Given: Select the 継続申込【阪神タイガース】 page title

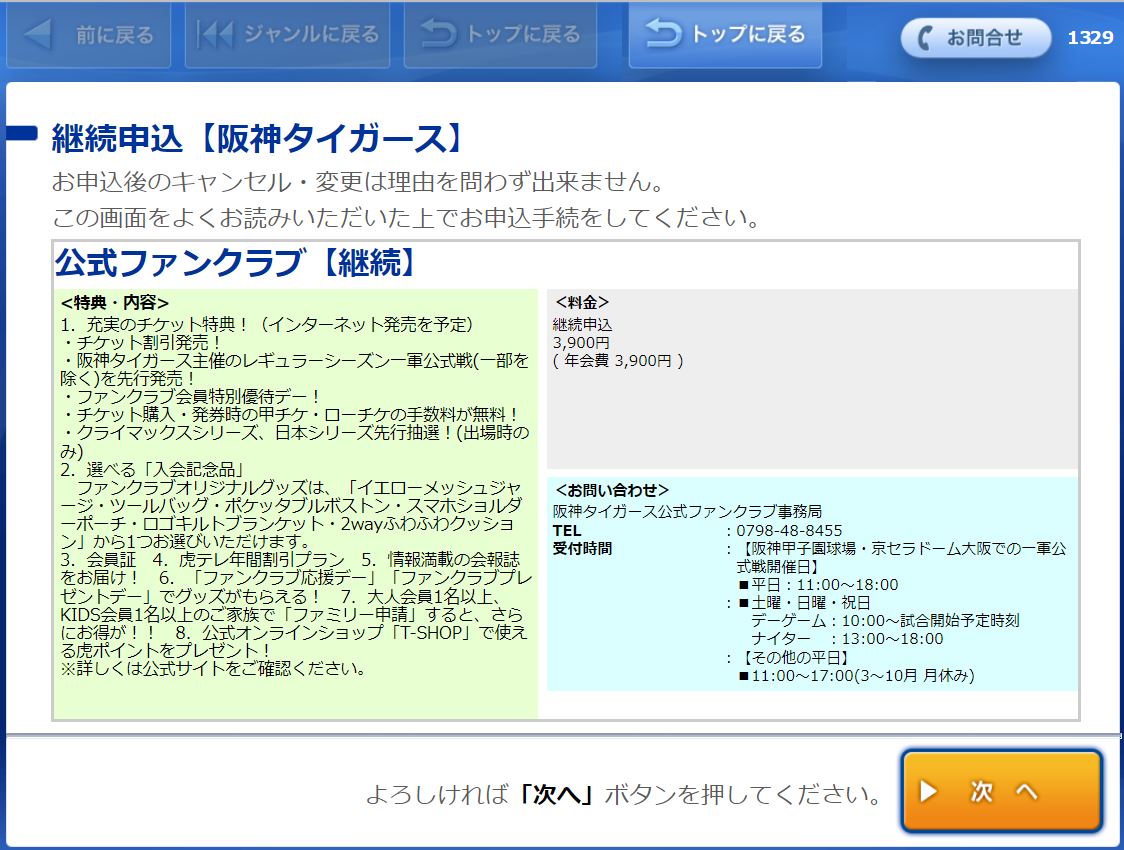Looking at the screenshot, I should 259,138.
